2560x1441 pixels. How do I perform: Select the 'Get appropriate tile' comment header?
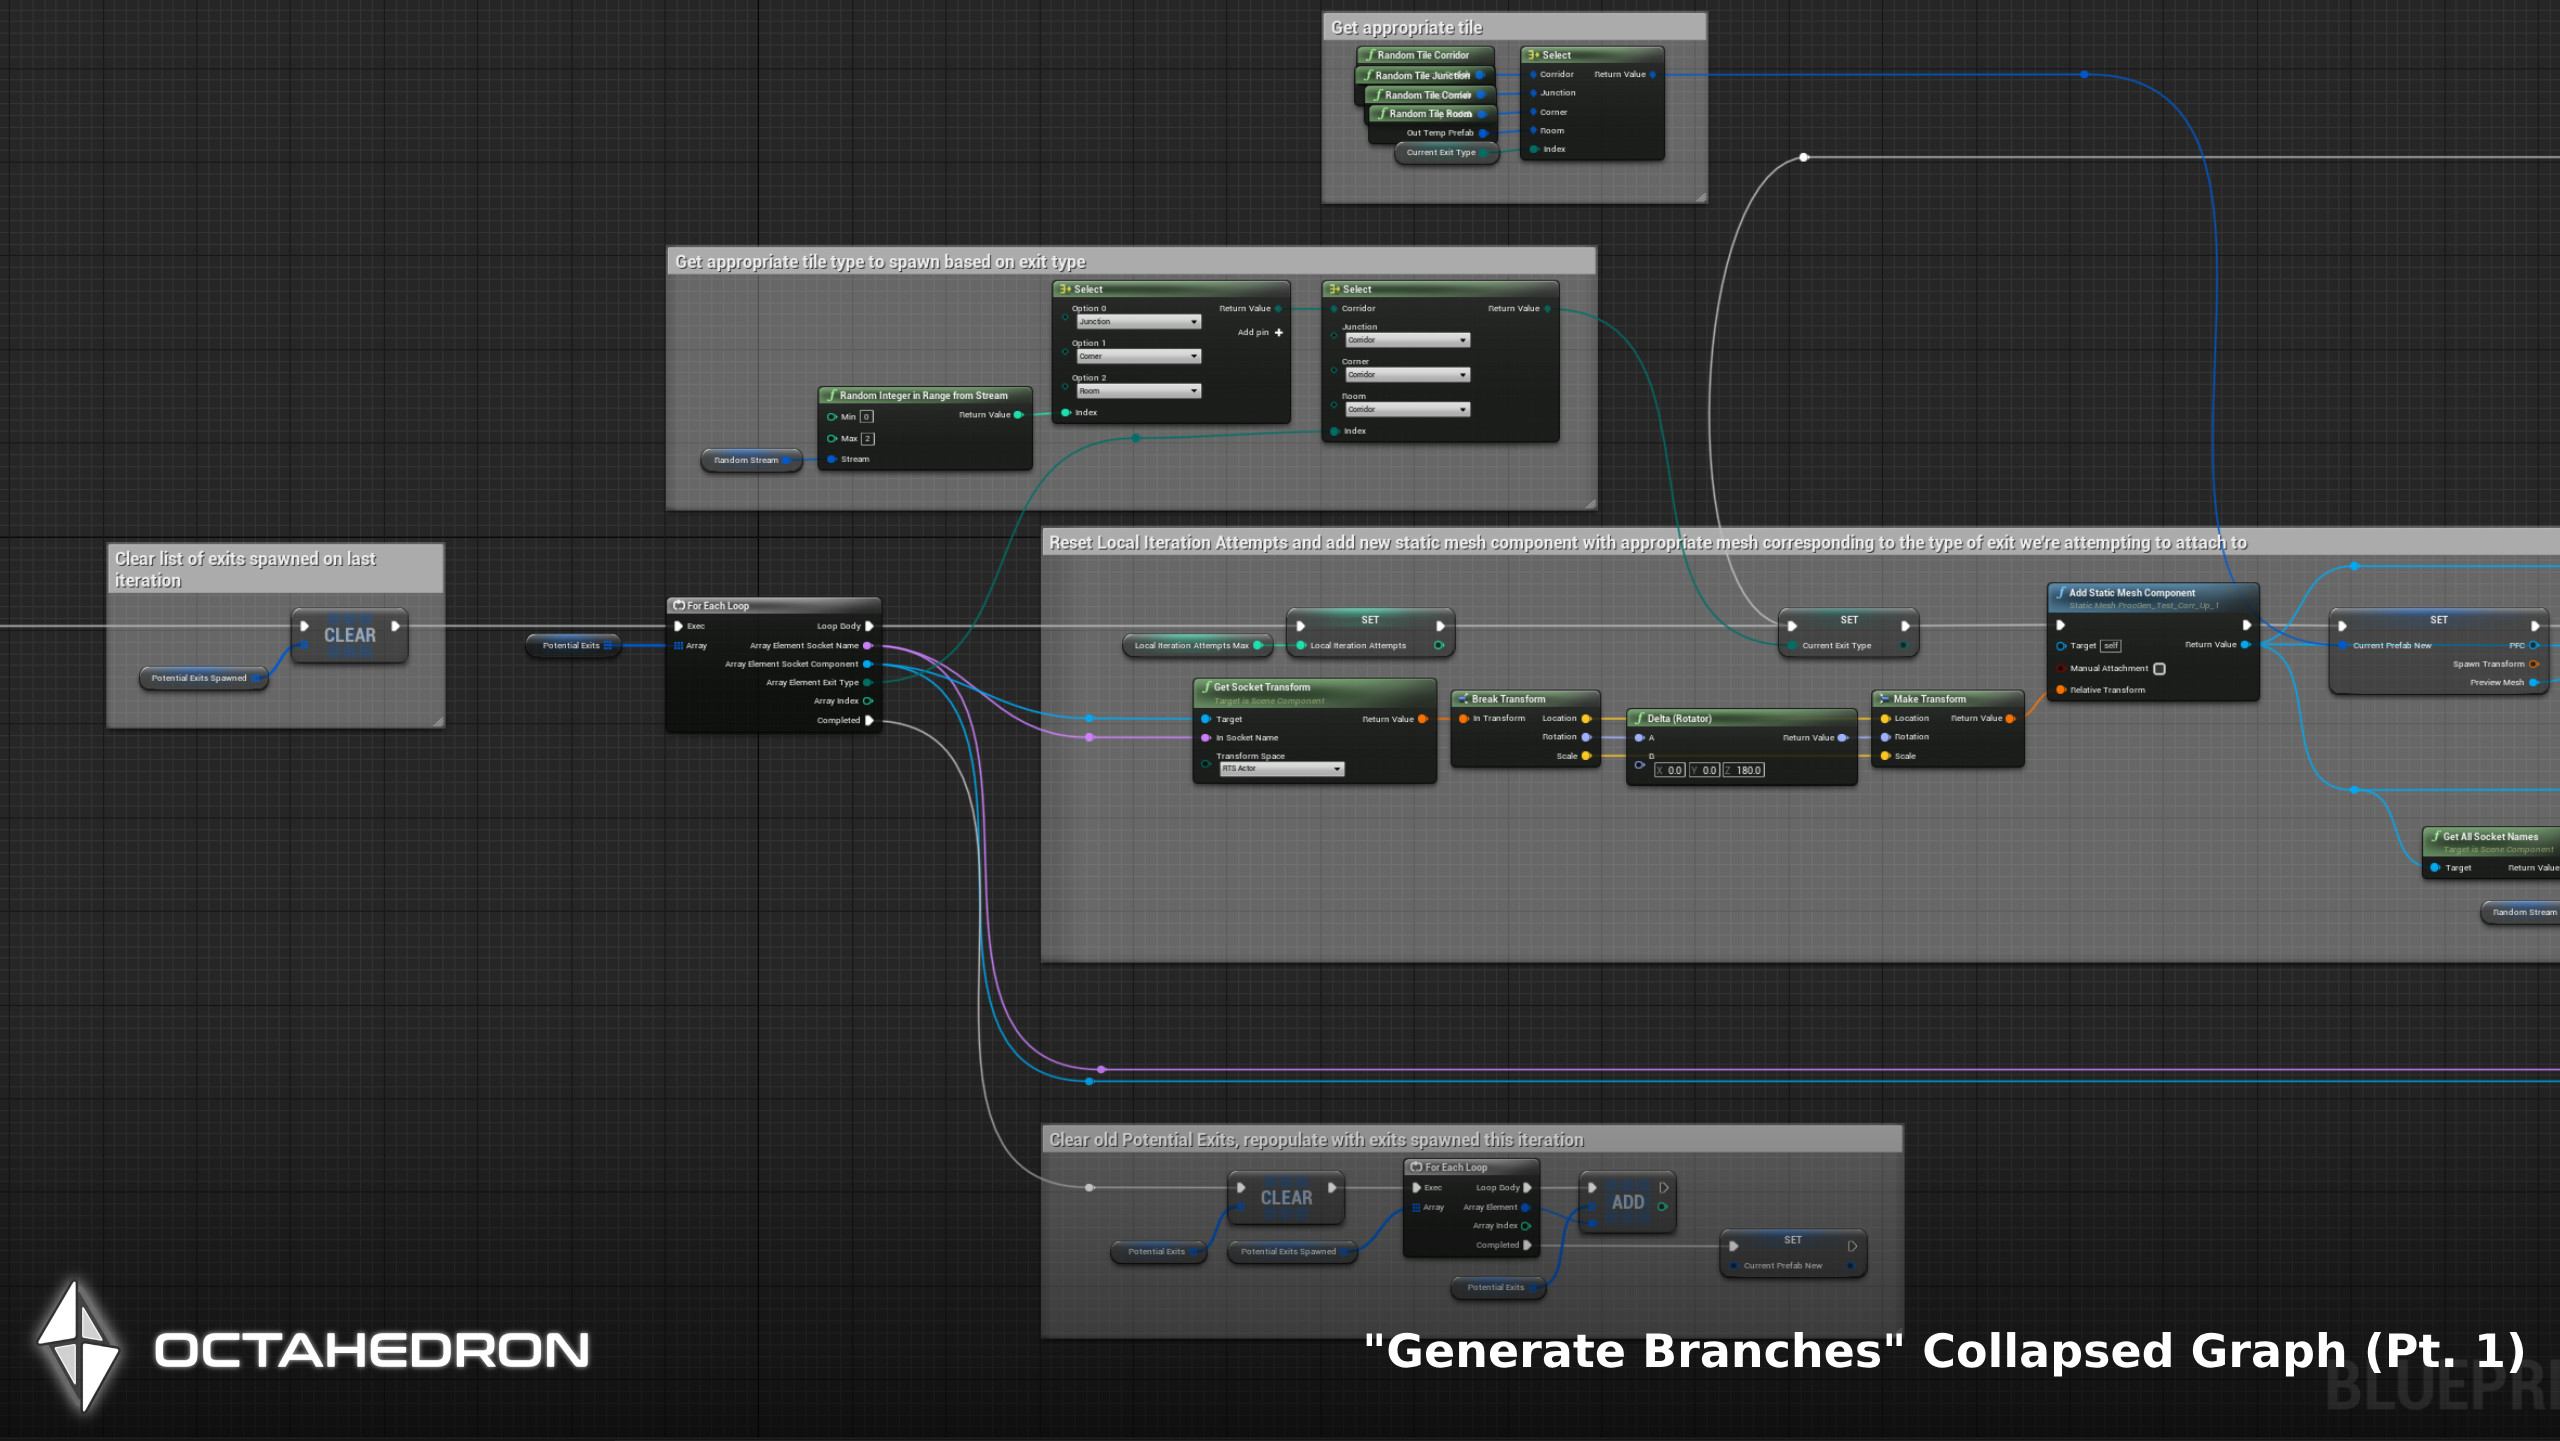pyautogui.click(x=1514, y=27)
